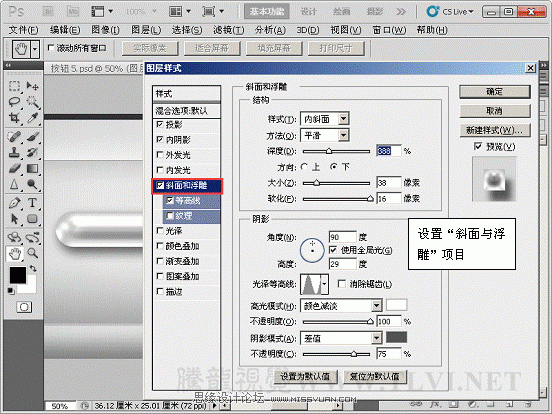Select the 上 direction radio button

click(305, 167)
